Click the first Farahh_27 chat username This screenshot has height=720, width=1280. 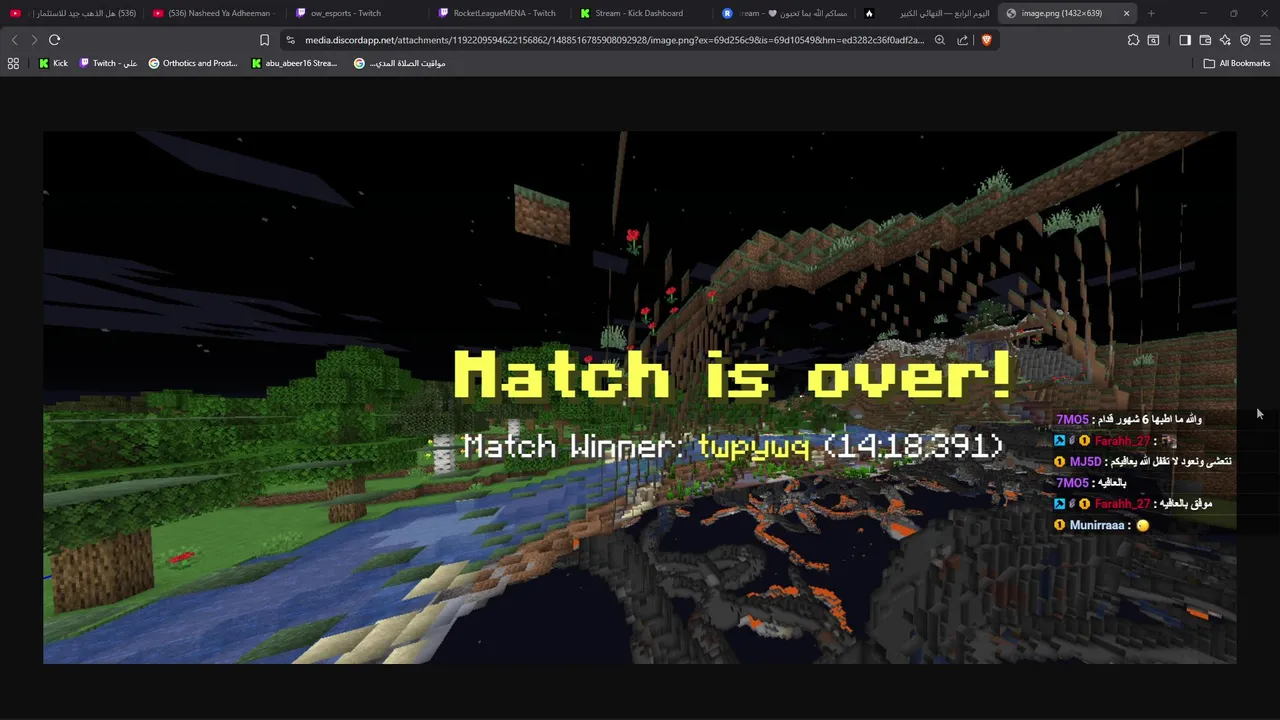(x=1122, y=441)
